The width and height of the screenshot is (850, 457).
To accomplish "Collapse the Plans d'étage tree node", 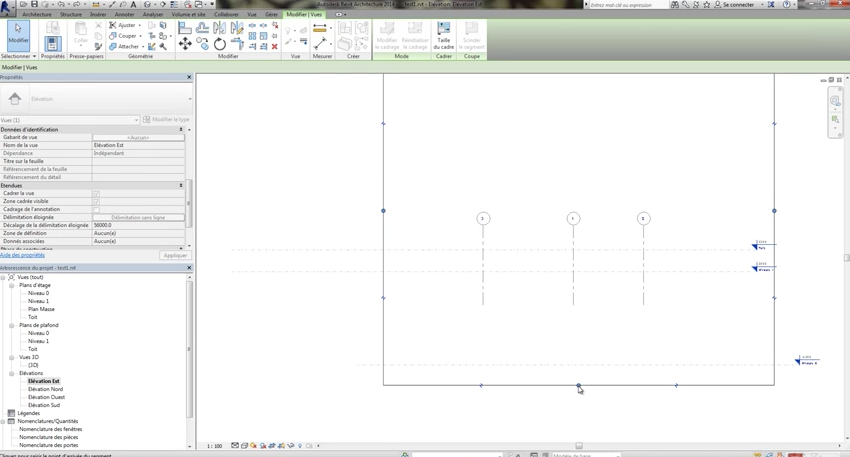I will click(x=12, y=285).
